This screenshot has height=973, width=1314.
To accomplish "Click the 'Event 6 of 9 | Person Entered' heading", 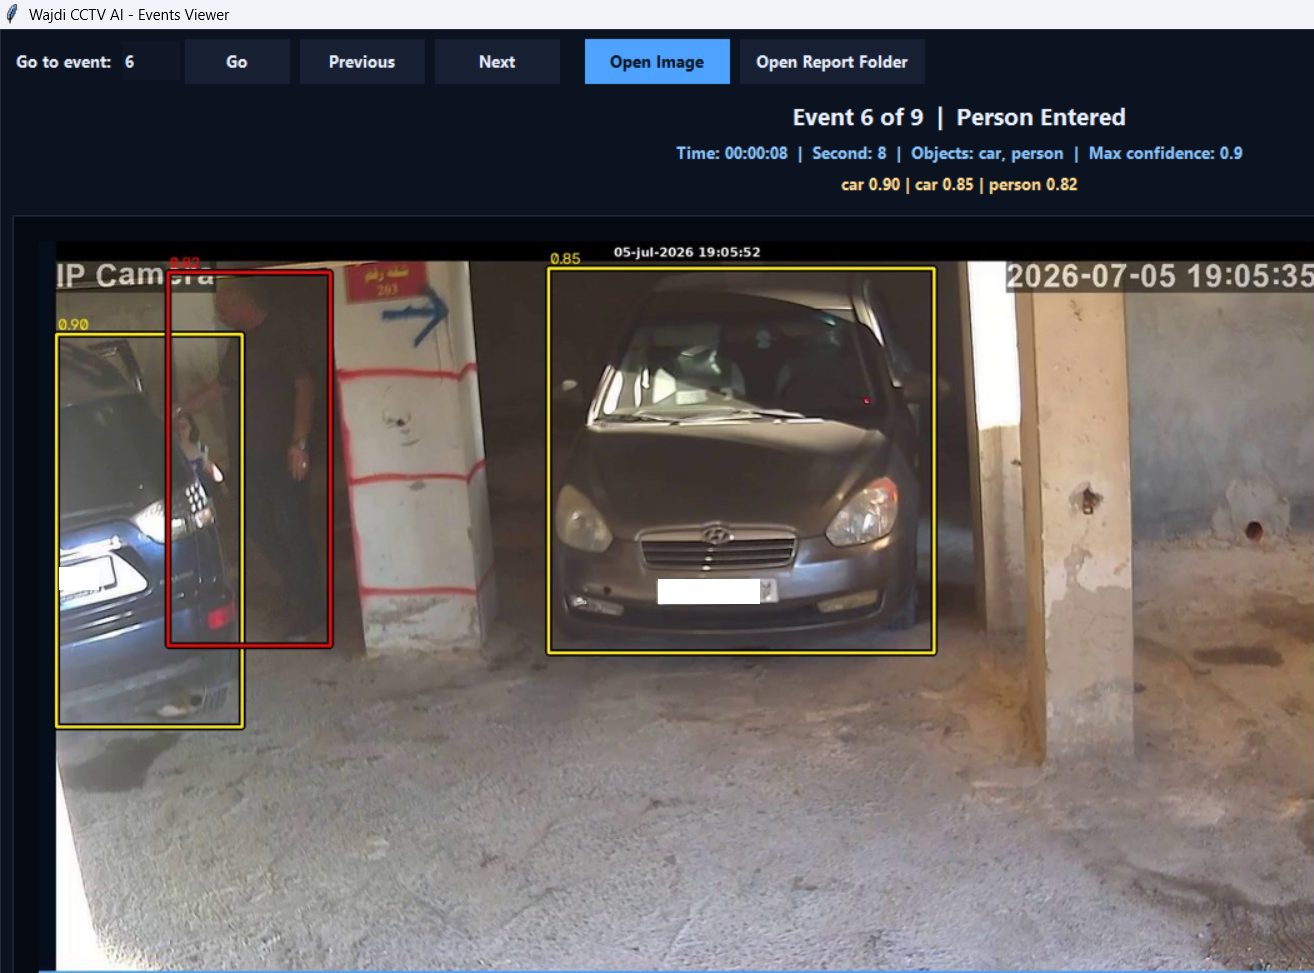I will pos(959,117).
